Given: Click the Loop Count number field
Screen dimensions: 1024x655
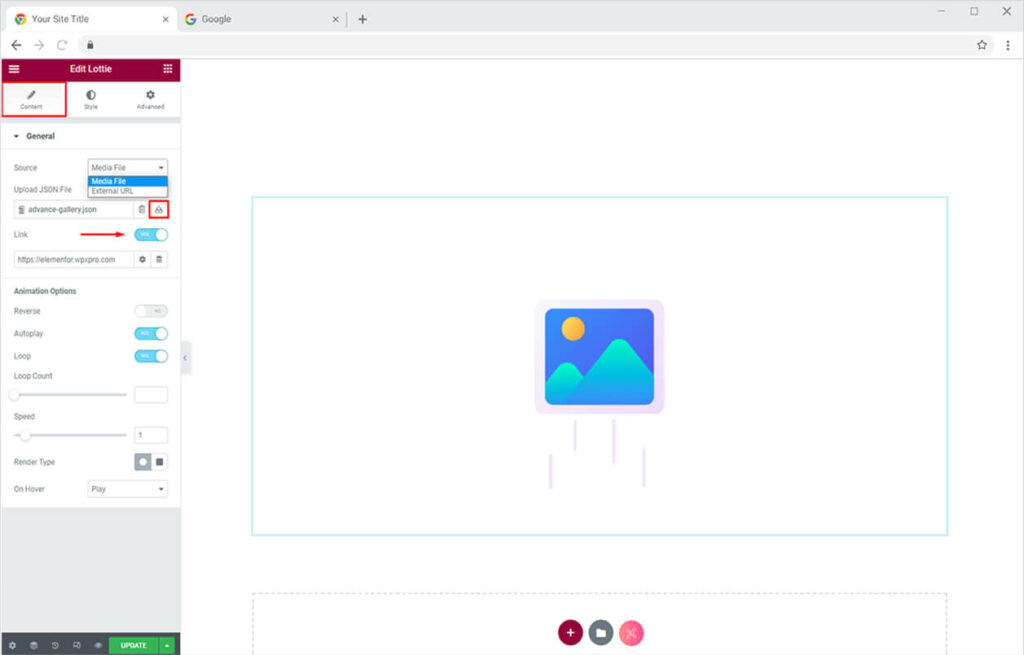Looking at the screenshot, I should pyautogui.click(x=151, y=395).
